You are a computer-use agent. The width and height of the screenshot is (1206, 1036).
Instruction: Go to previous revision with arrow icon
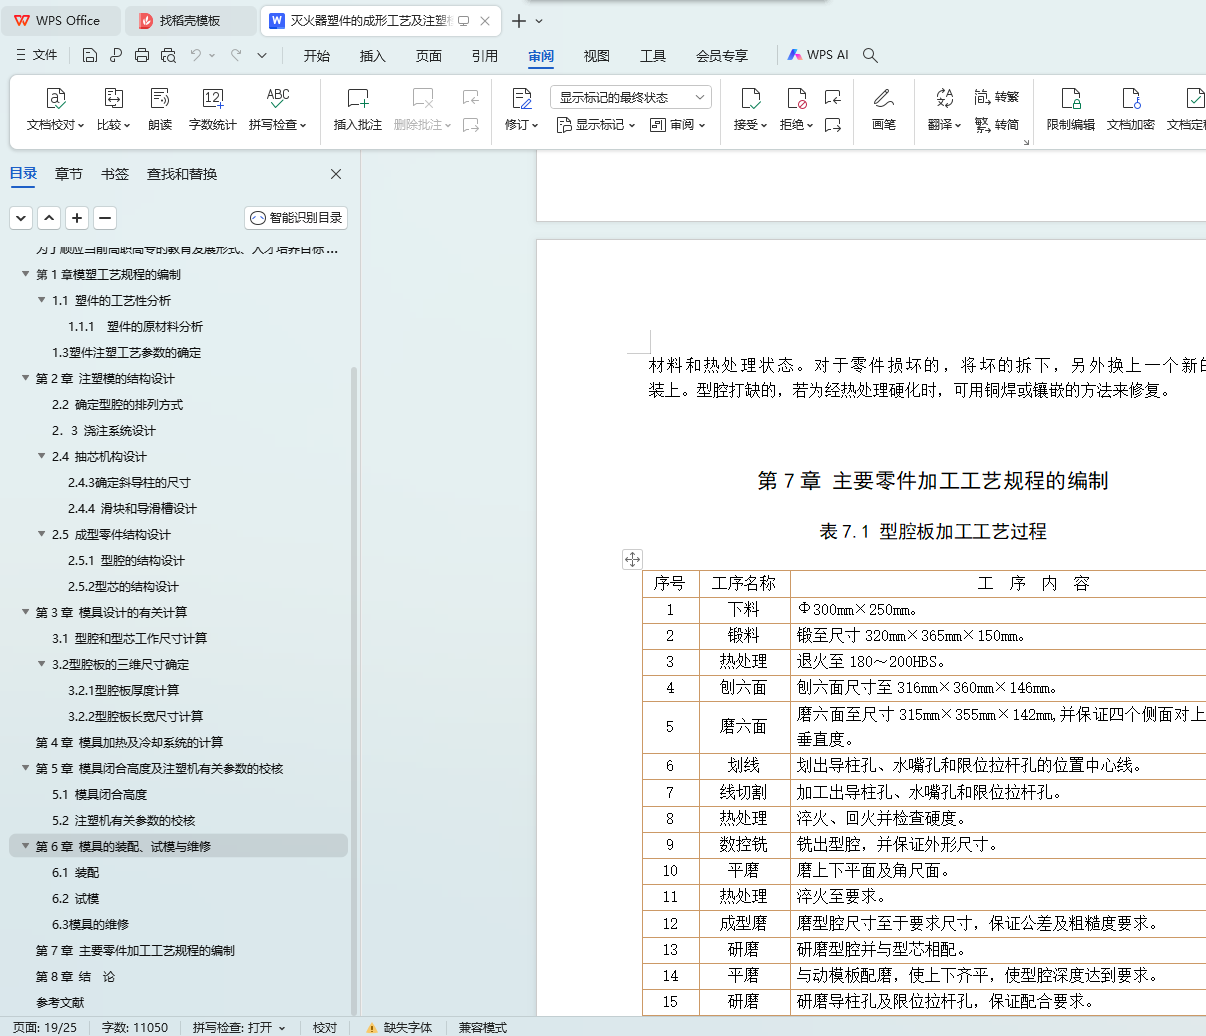pos(833,97)
